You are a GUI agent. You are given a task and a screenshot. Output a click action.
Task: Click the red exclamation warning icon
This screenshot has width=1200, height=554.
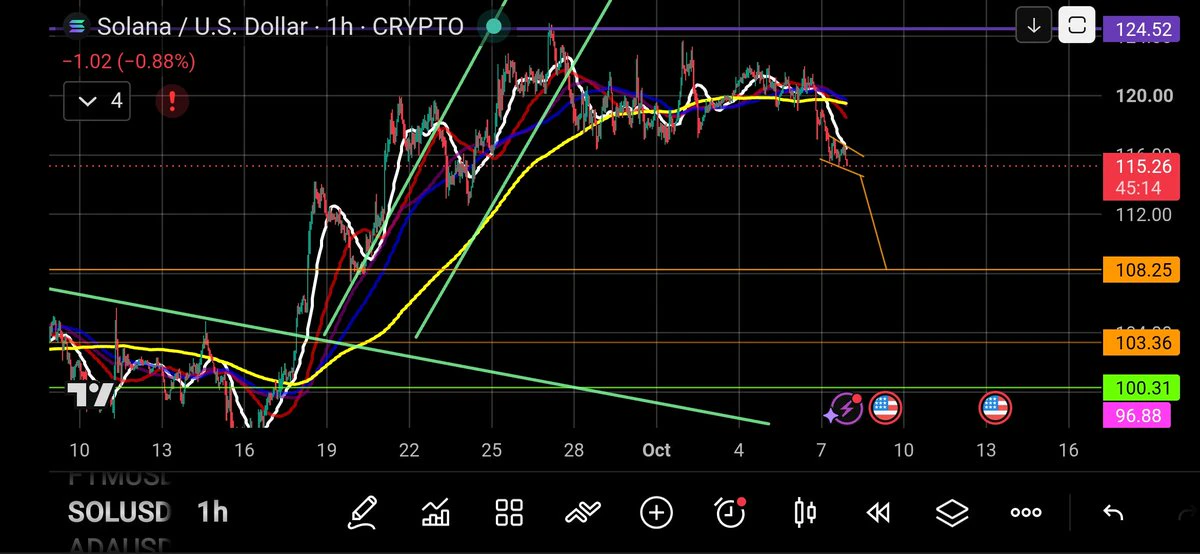tap(173, 101)
